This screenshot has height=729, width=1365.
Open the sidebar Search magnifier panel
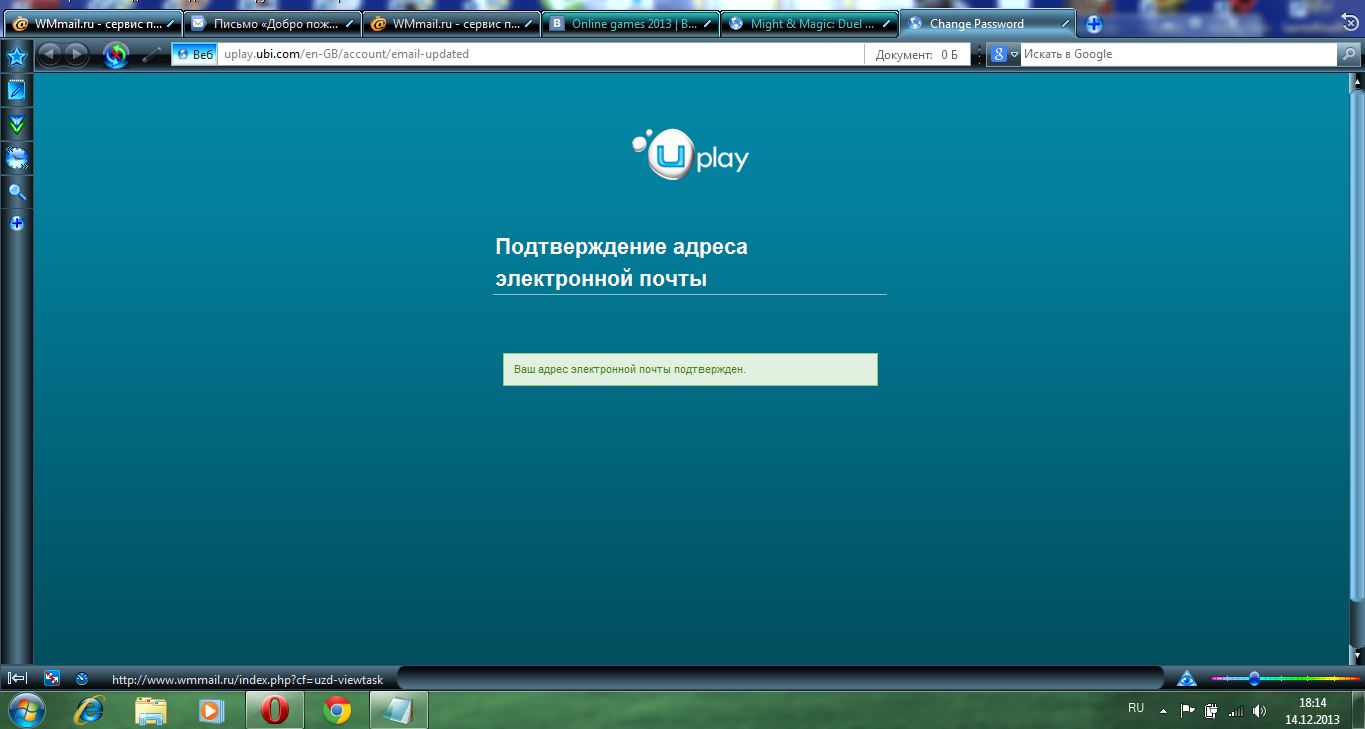pos(17,192)
